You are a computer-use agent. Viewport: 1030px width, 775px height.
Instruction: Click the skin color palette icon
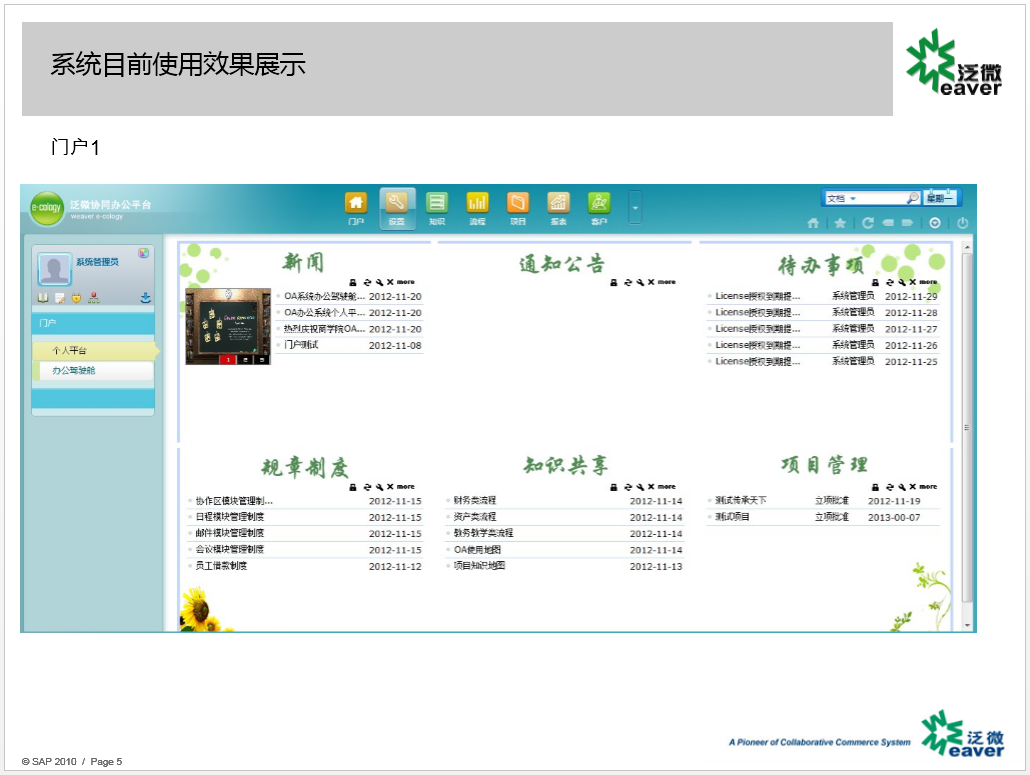pos(144,253)
